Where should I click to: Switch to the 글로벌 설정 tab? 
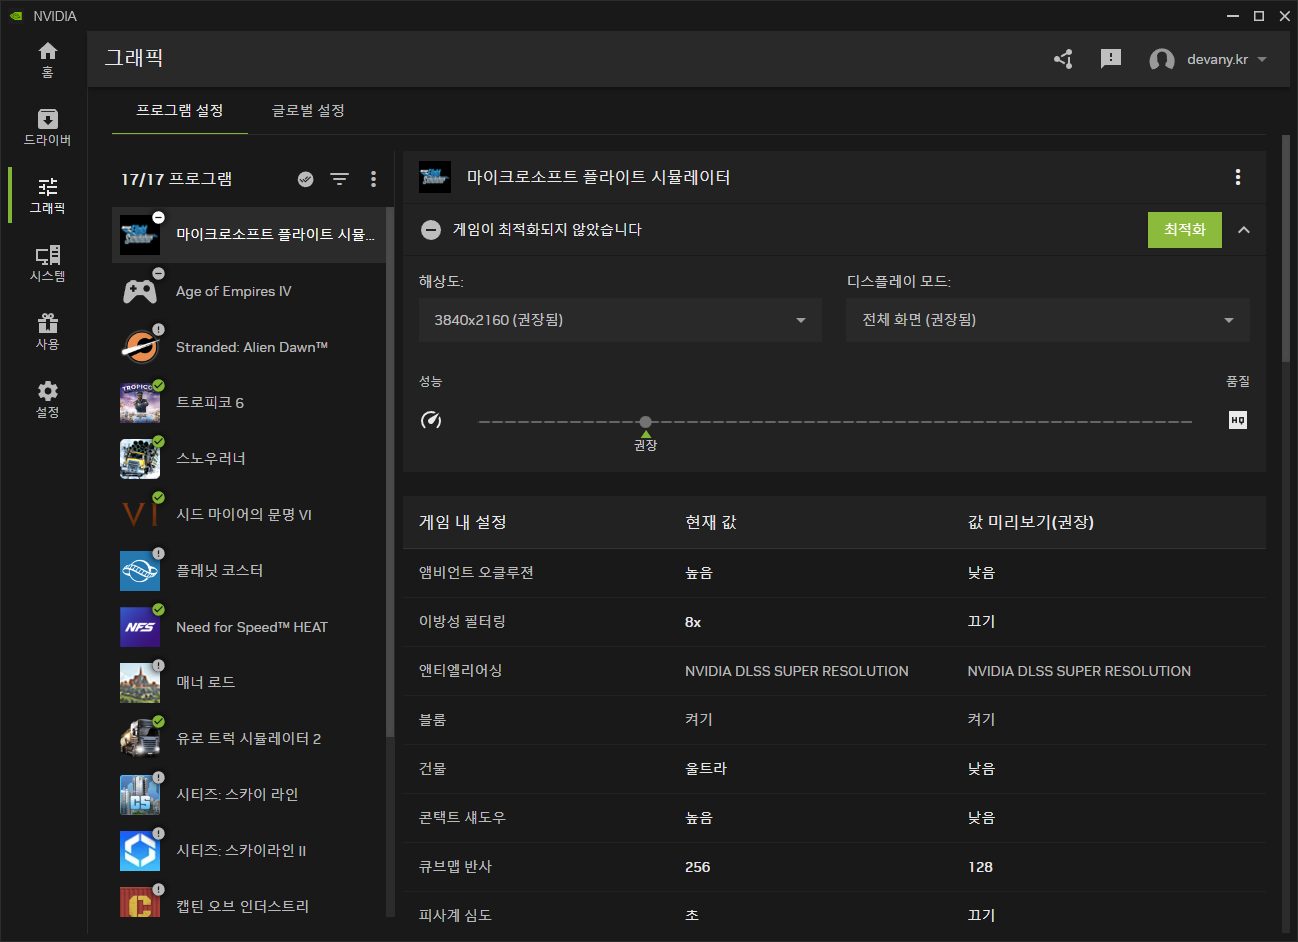tap(308, 110)
